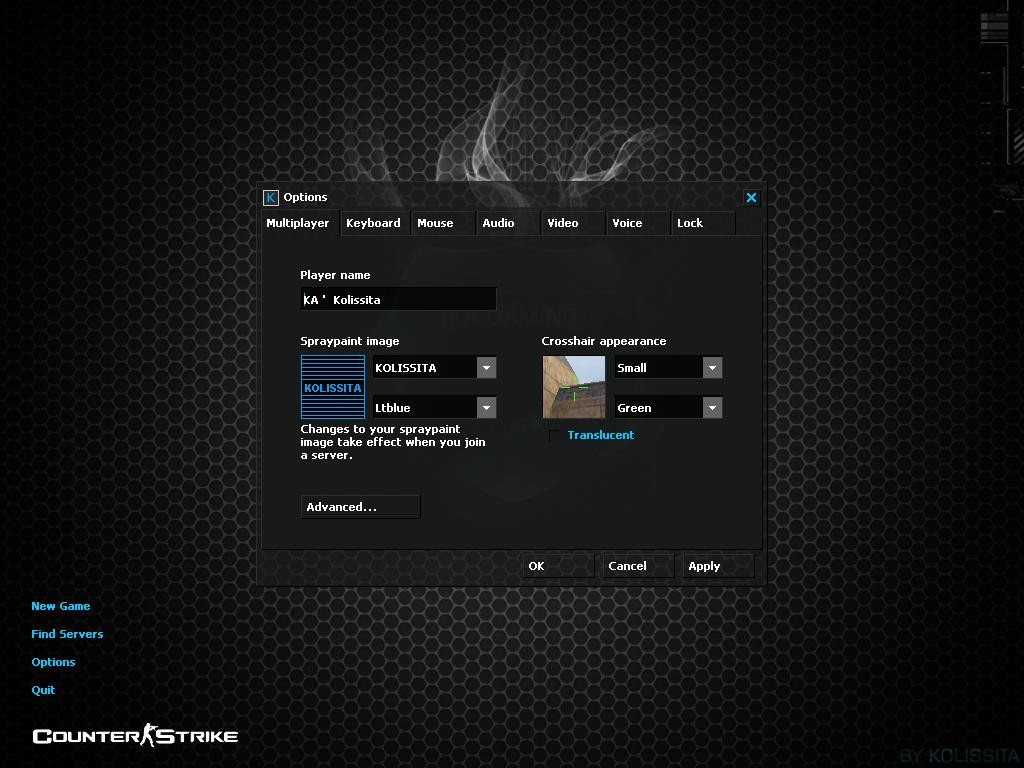This screenshot has height=768, width=1024.
Task: Click the Cancel button
Action: [638, 566]
